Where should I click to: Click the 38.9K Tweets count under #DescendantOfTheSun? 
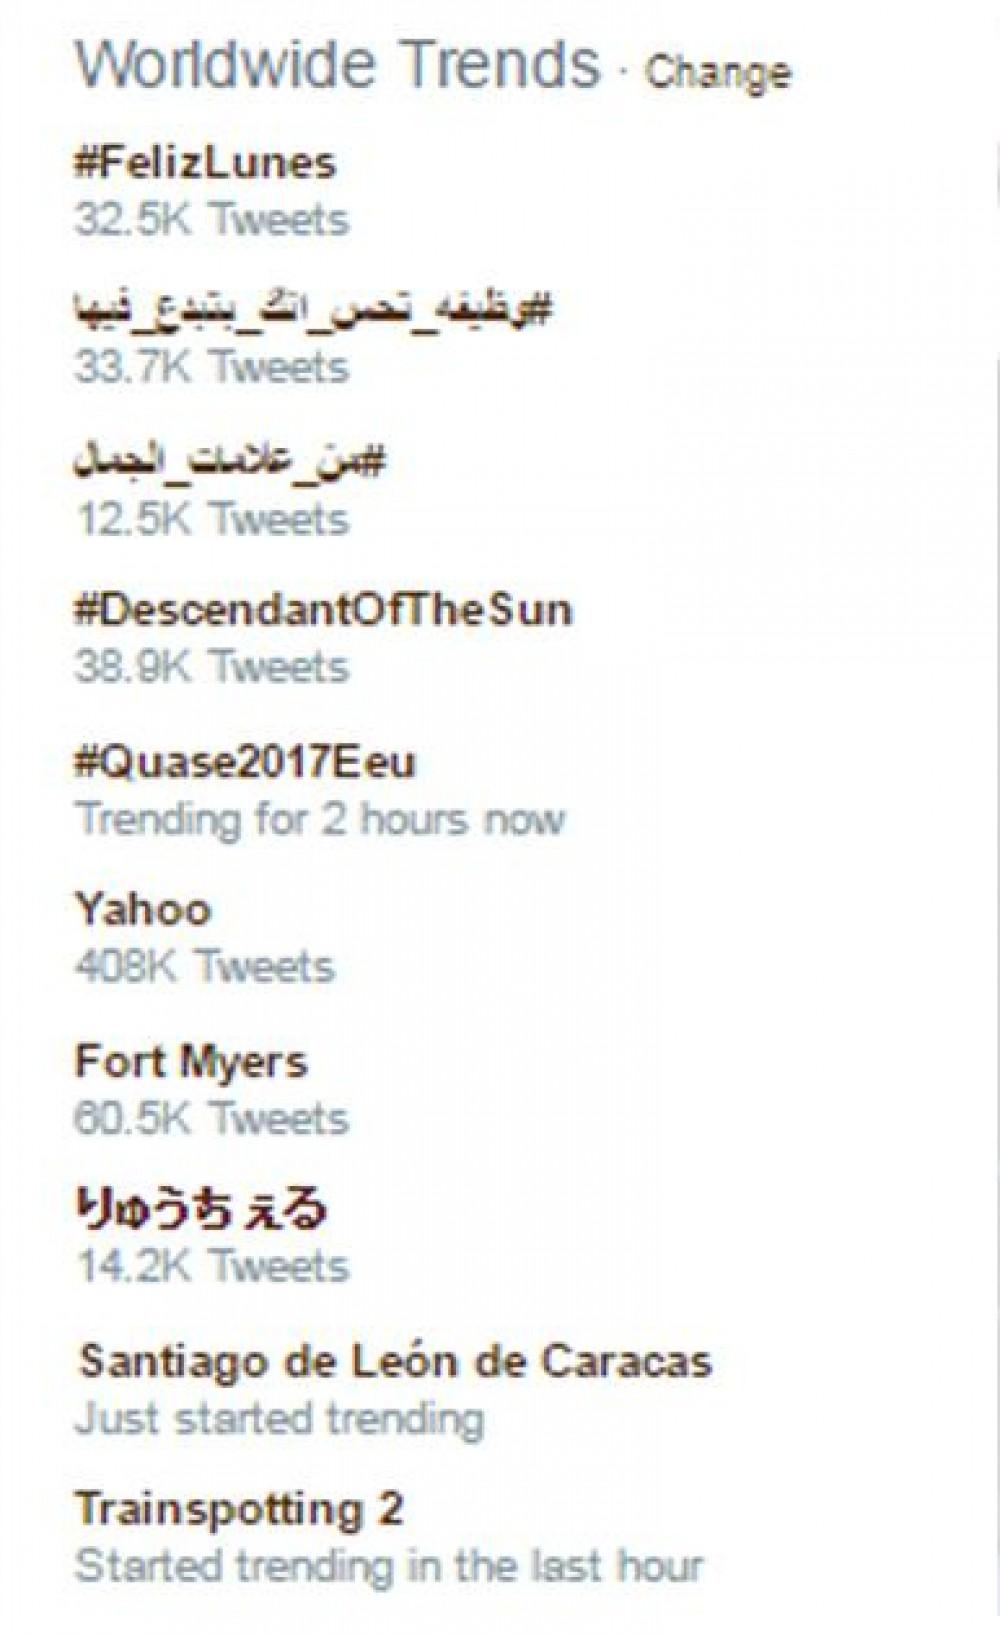pyautogui.click(x=211, y=667)
